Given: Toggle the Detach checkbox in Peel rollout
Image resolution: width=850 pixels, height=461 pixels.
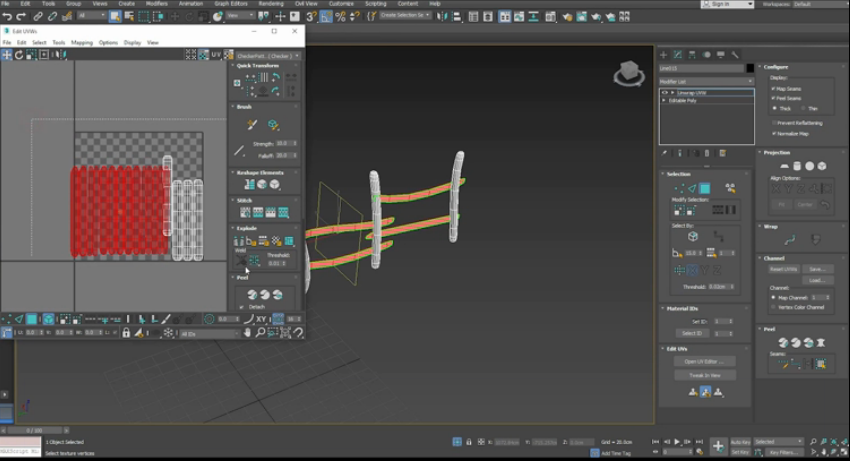Looking at the screenshot, I should [x=242, y=307].
